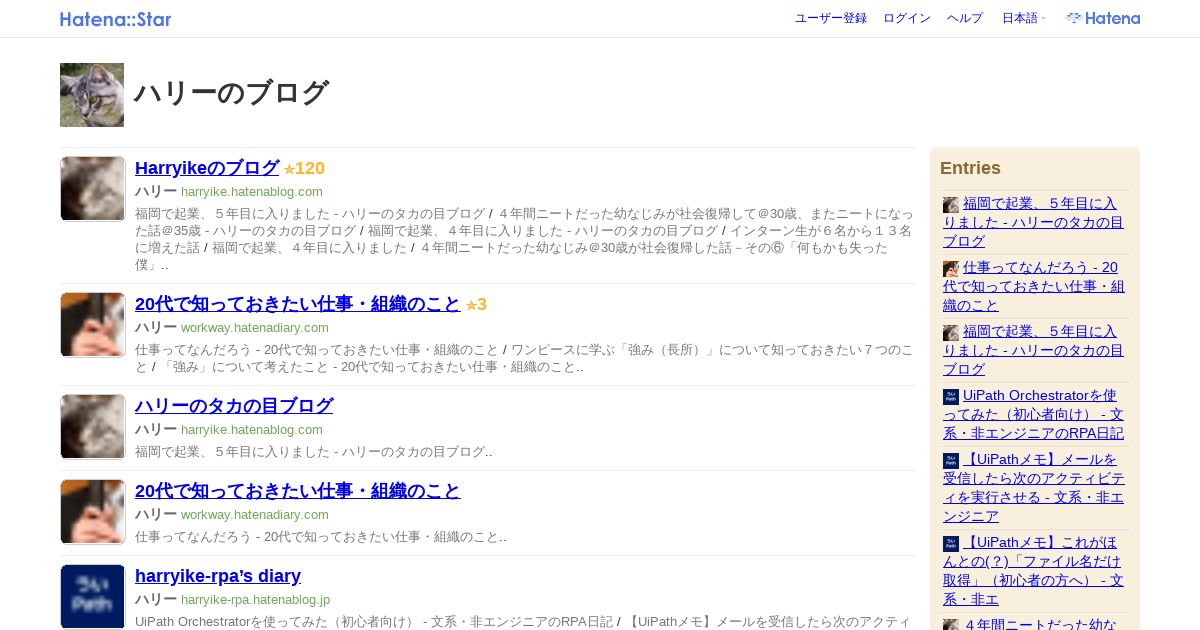Viewport: 1200px width, 630px height.
Task: Click the thumbnail for Harryikeのブログ entry
Action: point(93,189)
